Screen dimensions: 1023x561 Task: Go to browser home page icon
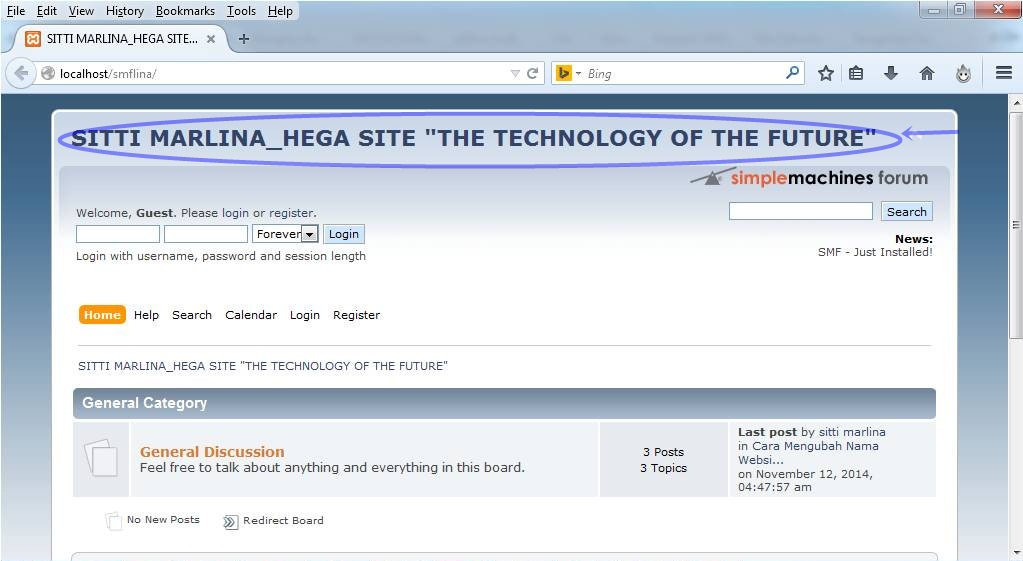927,73
